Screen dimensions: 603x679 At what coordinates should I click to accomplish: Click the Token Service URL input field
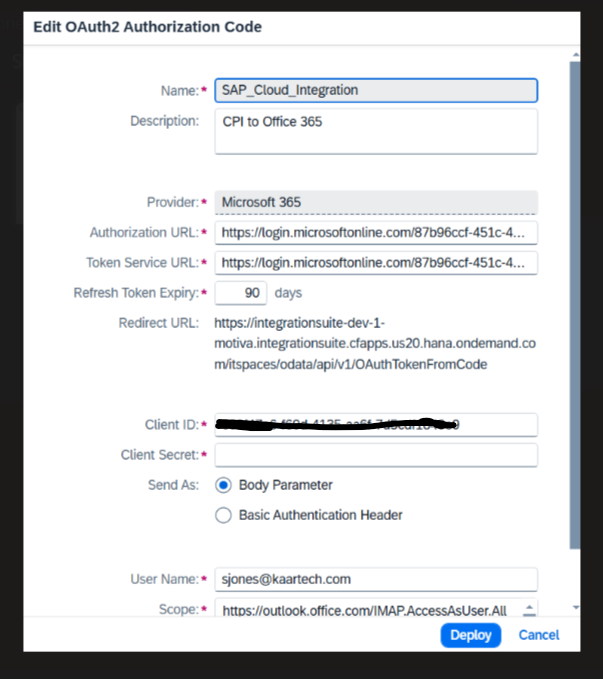376,263
